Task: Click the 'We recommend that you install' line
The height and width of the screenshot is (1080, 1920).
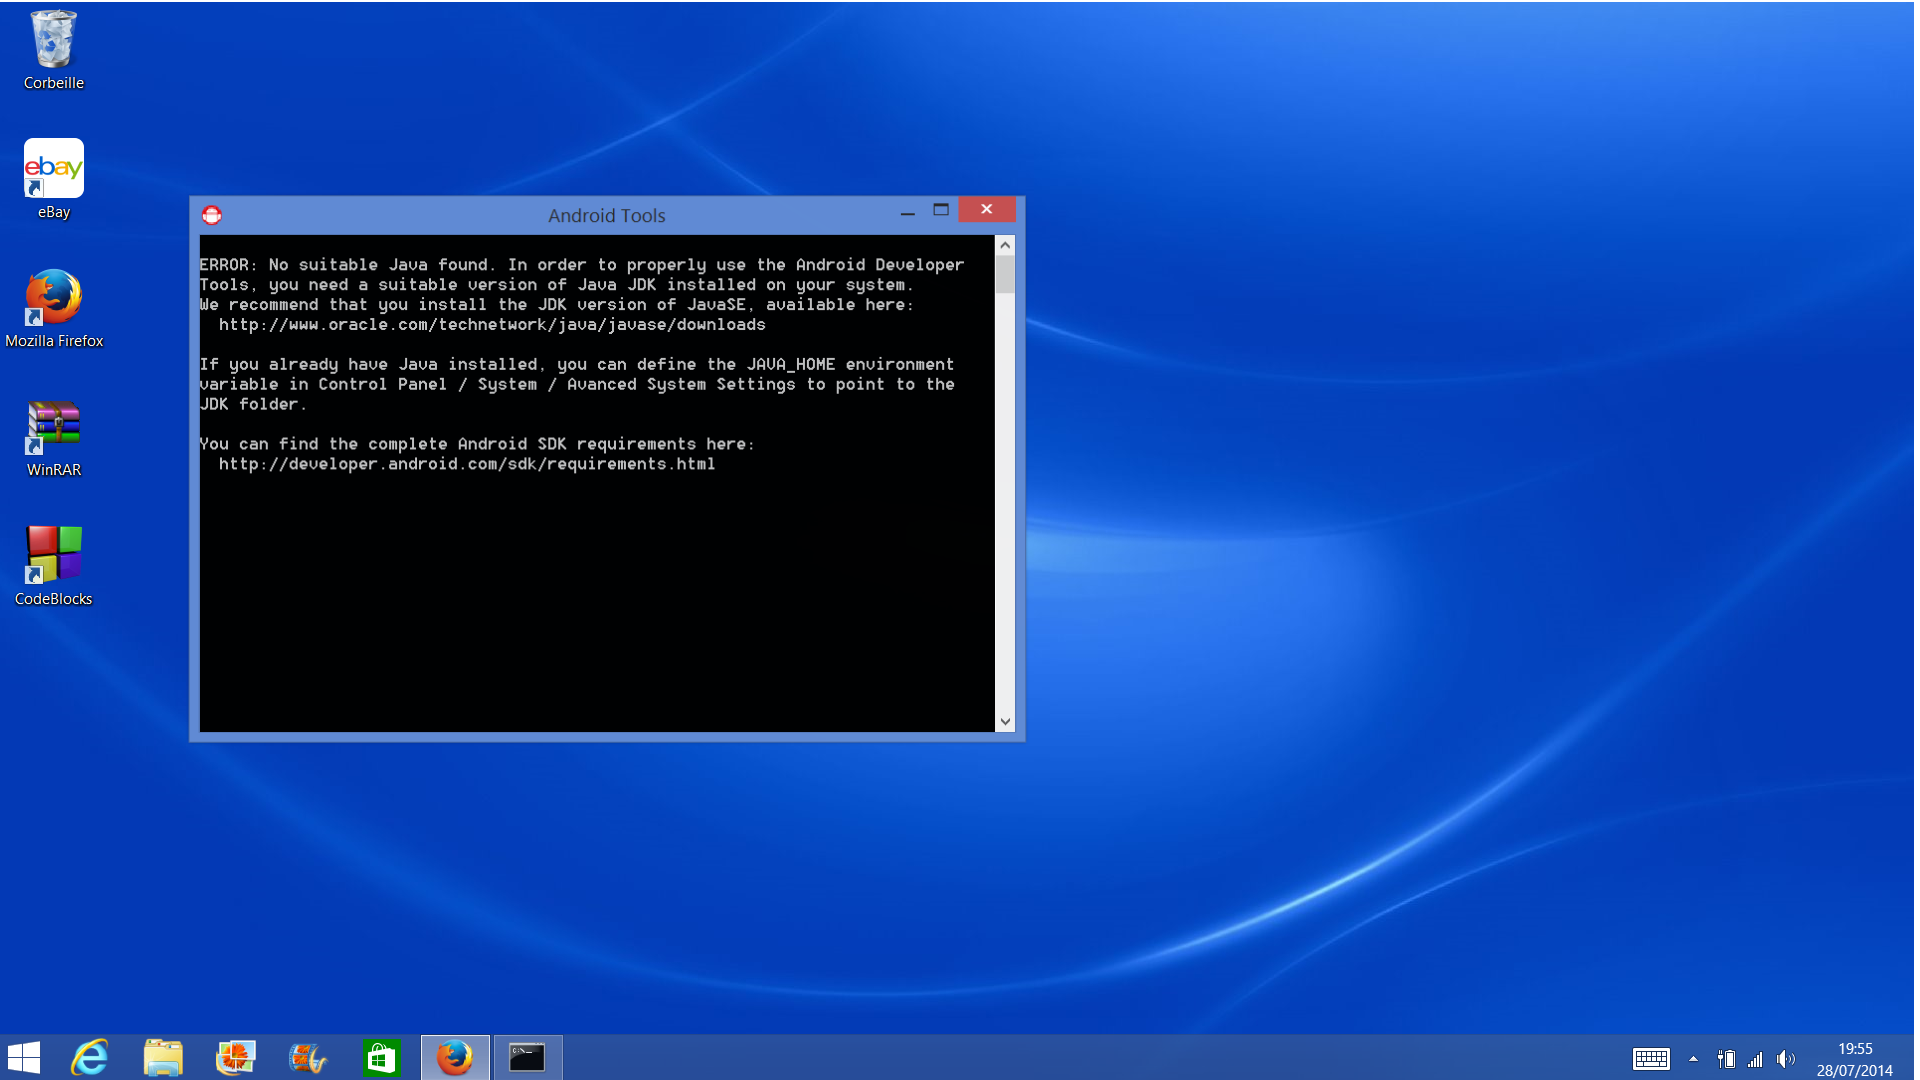Action: pos(557,305)
